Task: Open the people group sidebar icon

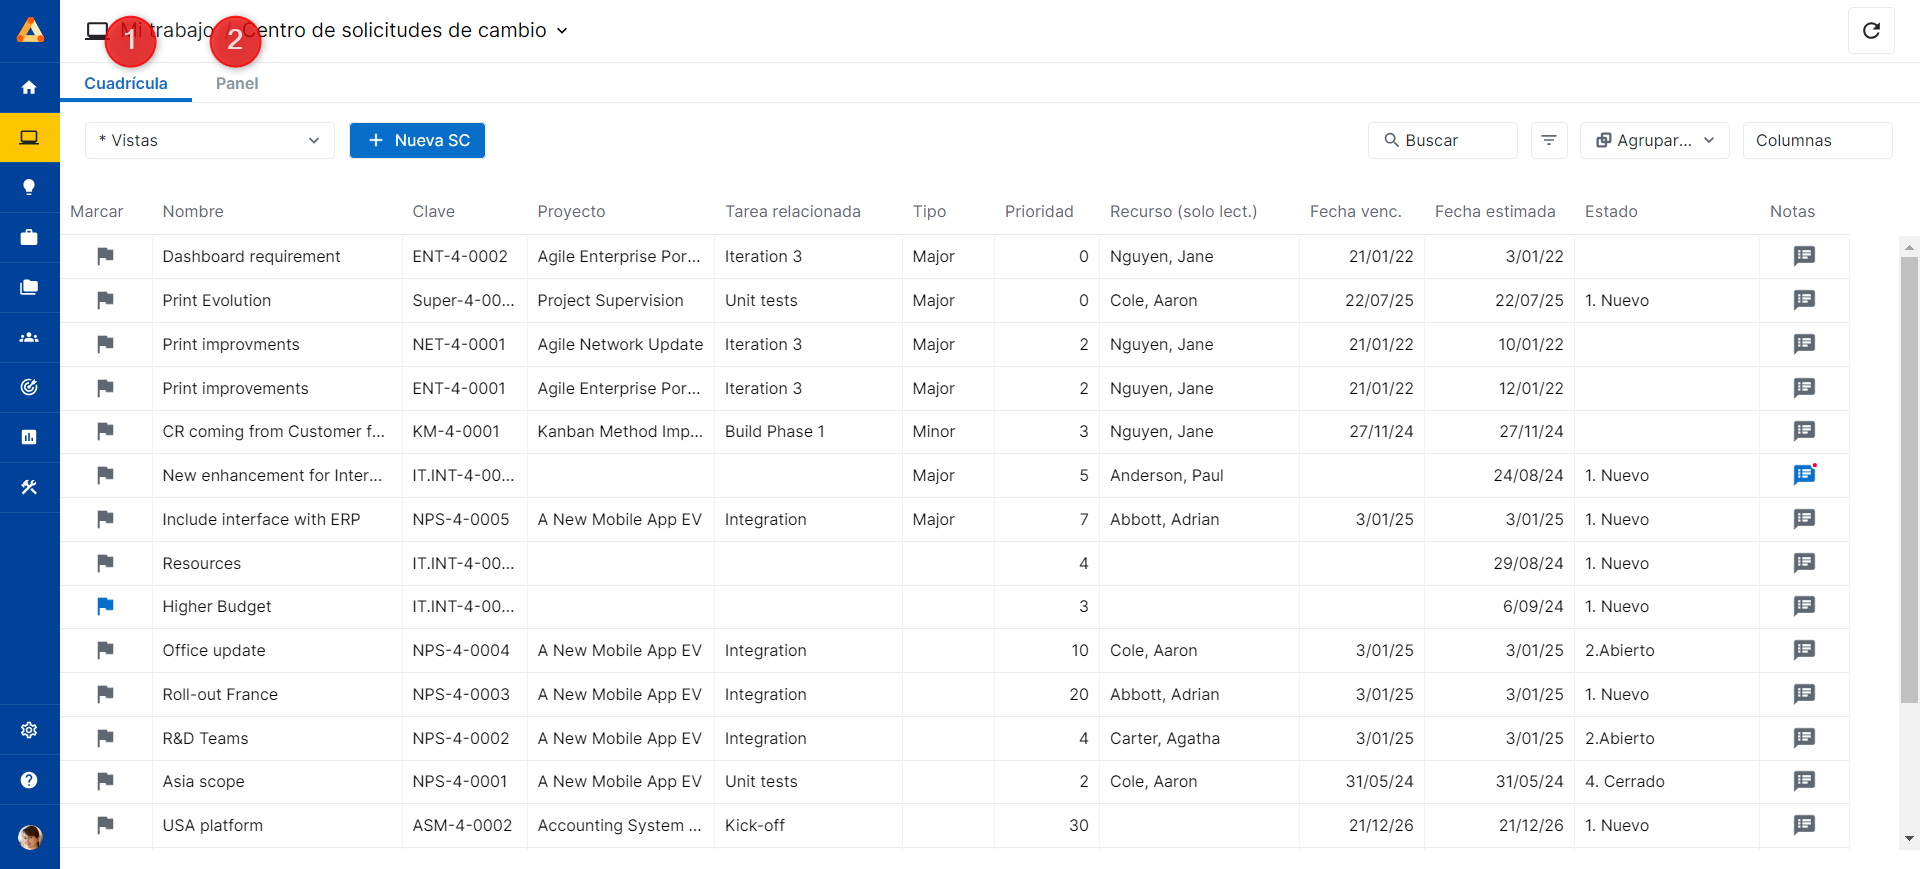Action: [x=29, y=337]
